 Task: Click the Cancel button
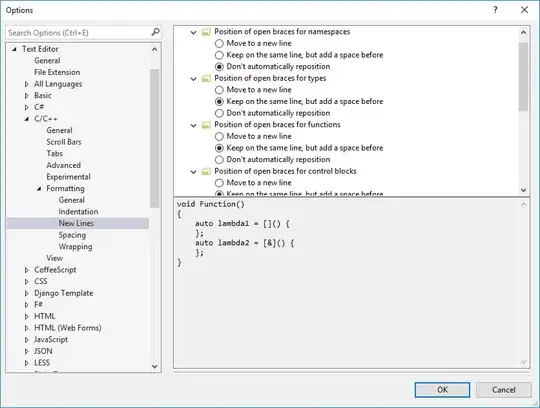click(503, 390)
